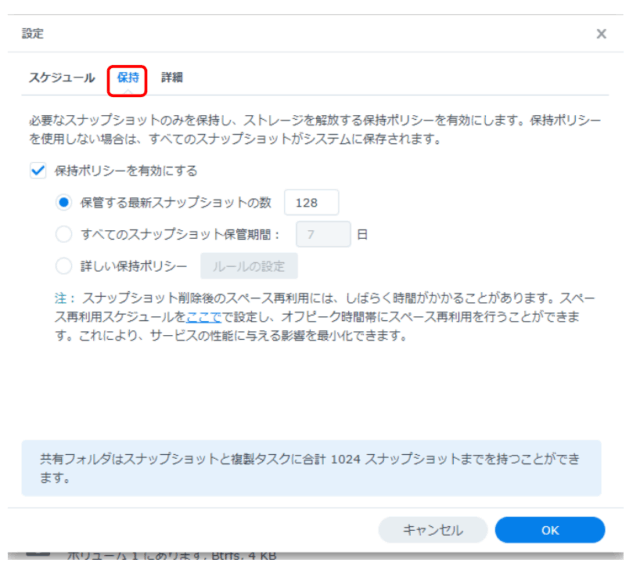
Task: Choose the すべてのスナップショット保管期間 radio option
Action: (x=65, y=235)
